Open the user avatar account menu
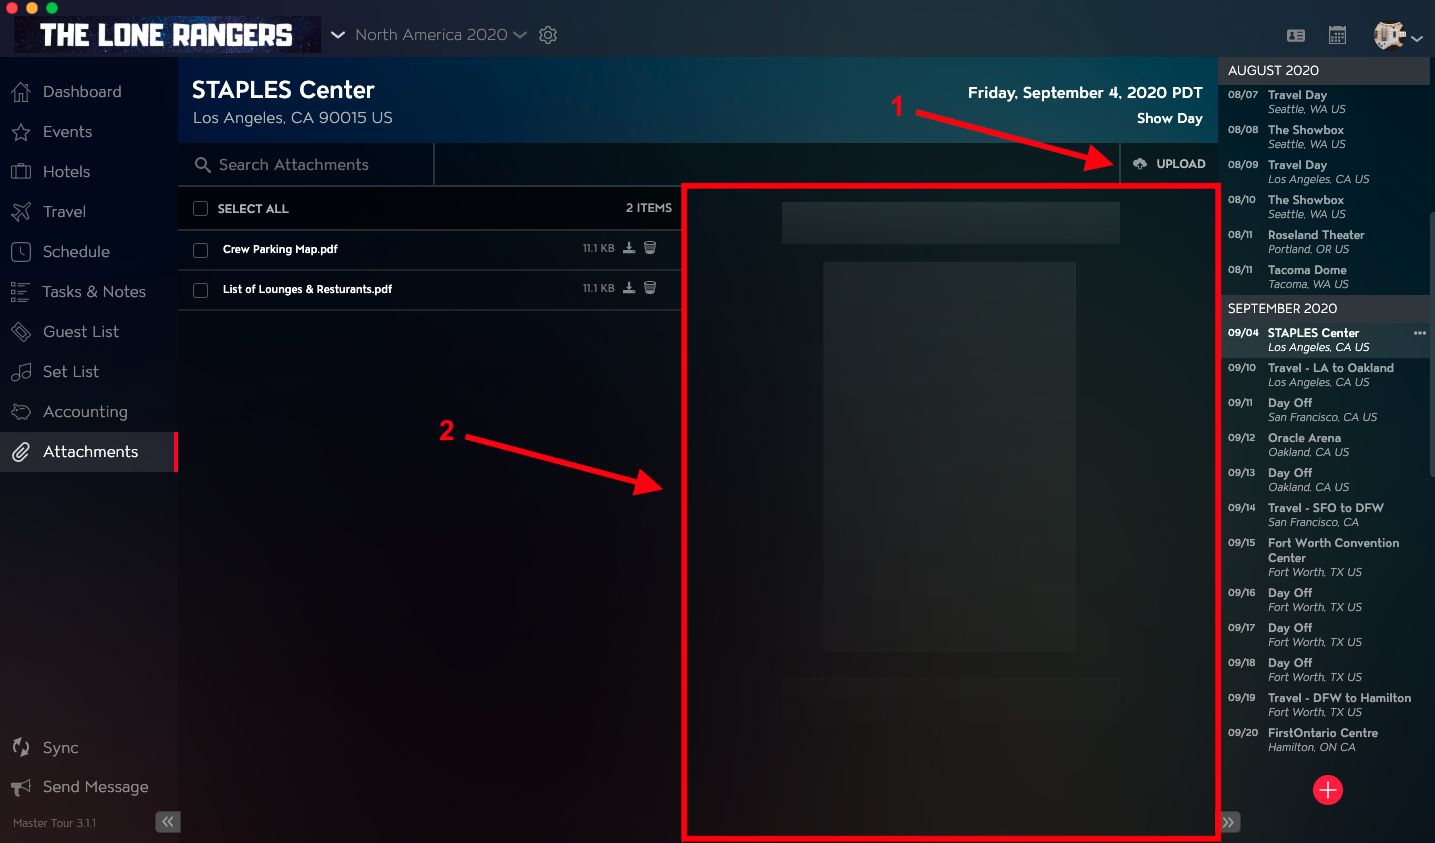1435x843 pixels. coord(1398,36)
